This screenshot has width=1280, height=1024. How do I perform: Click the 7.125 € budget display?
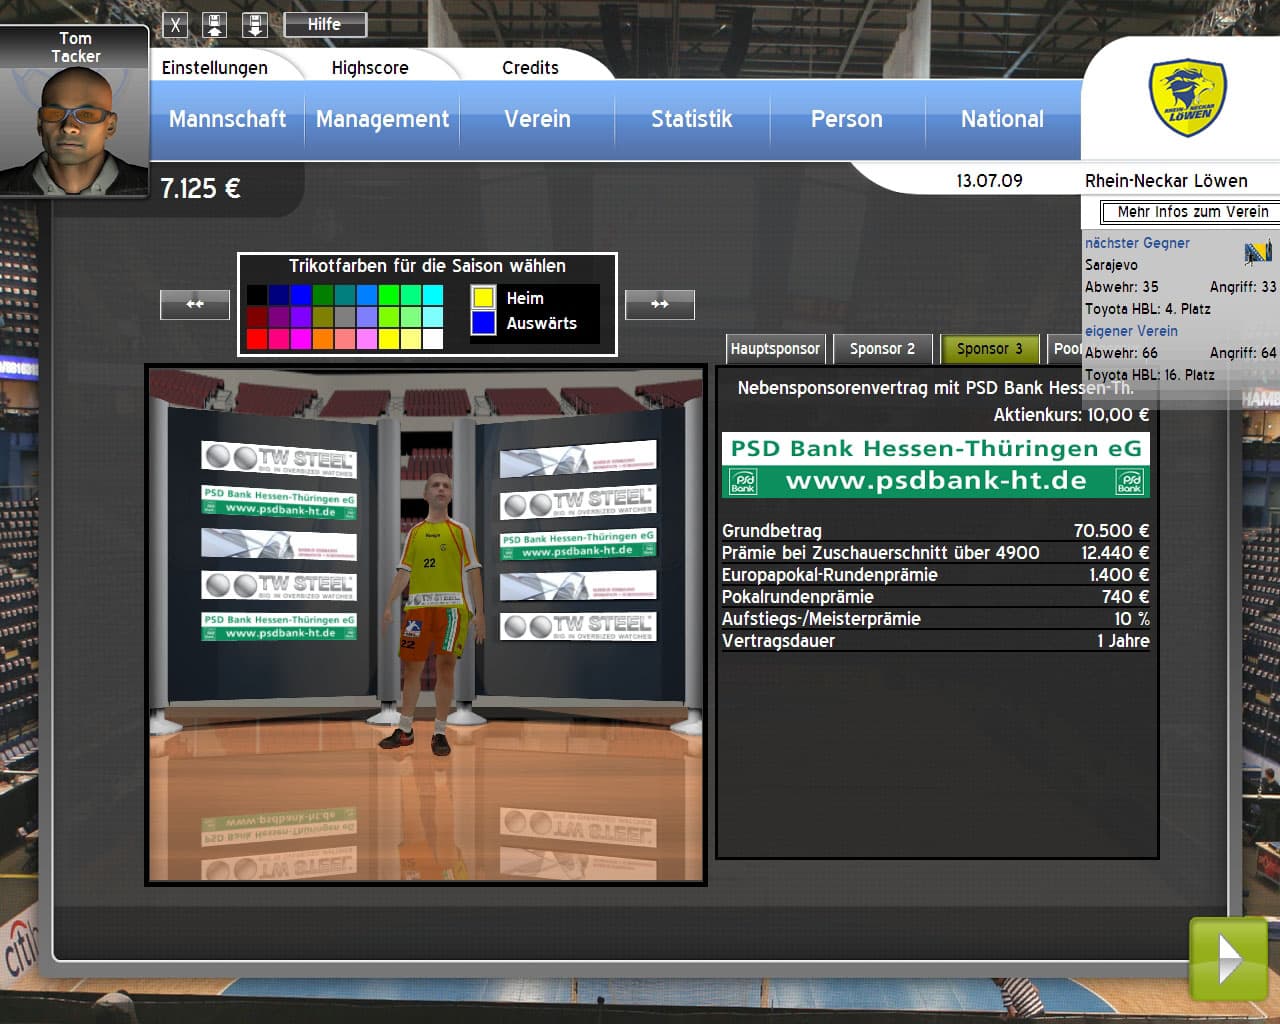tap(200, 188)
